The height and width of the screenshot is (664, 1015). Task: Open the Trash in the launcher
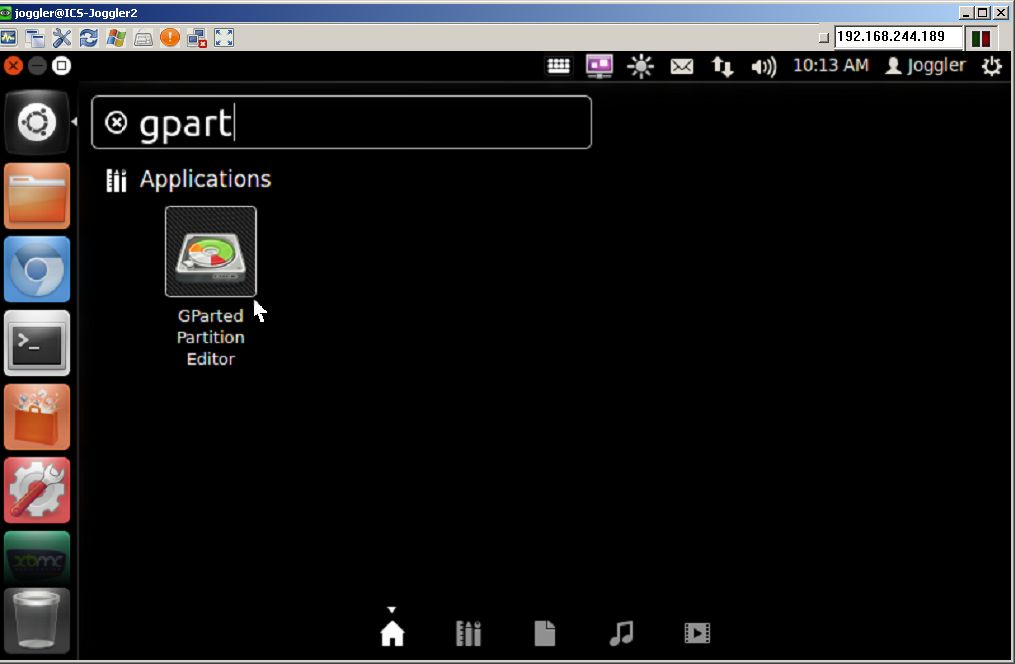point(37,621)
